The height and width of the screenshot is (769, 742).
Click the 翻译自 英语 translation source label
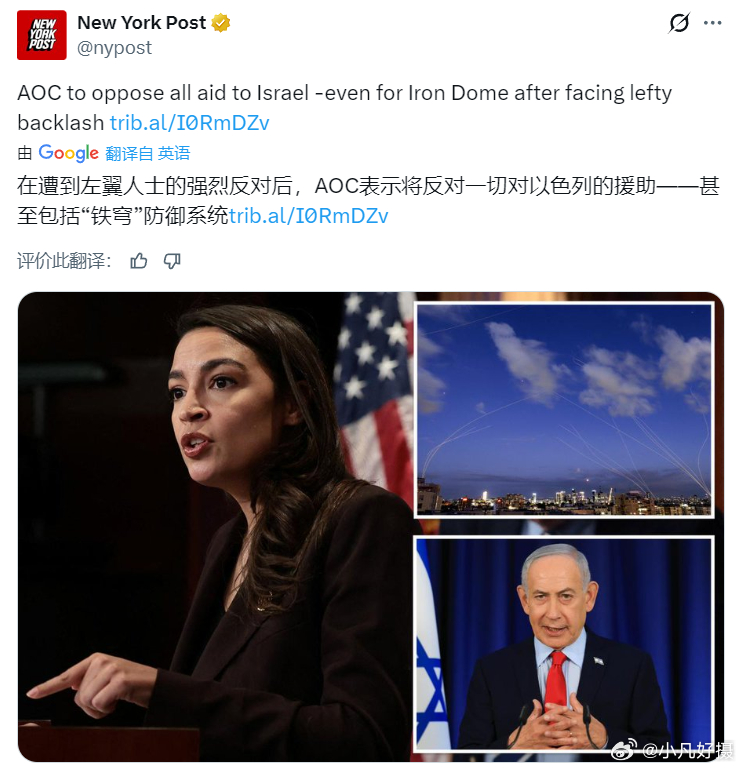click(x=148, y=154)
